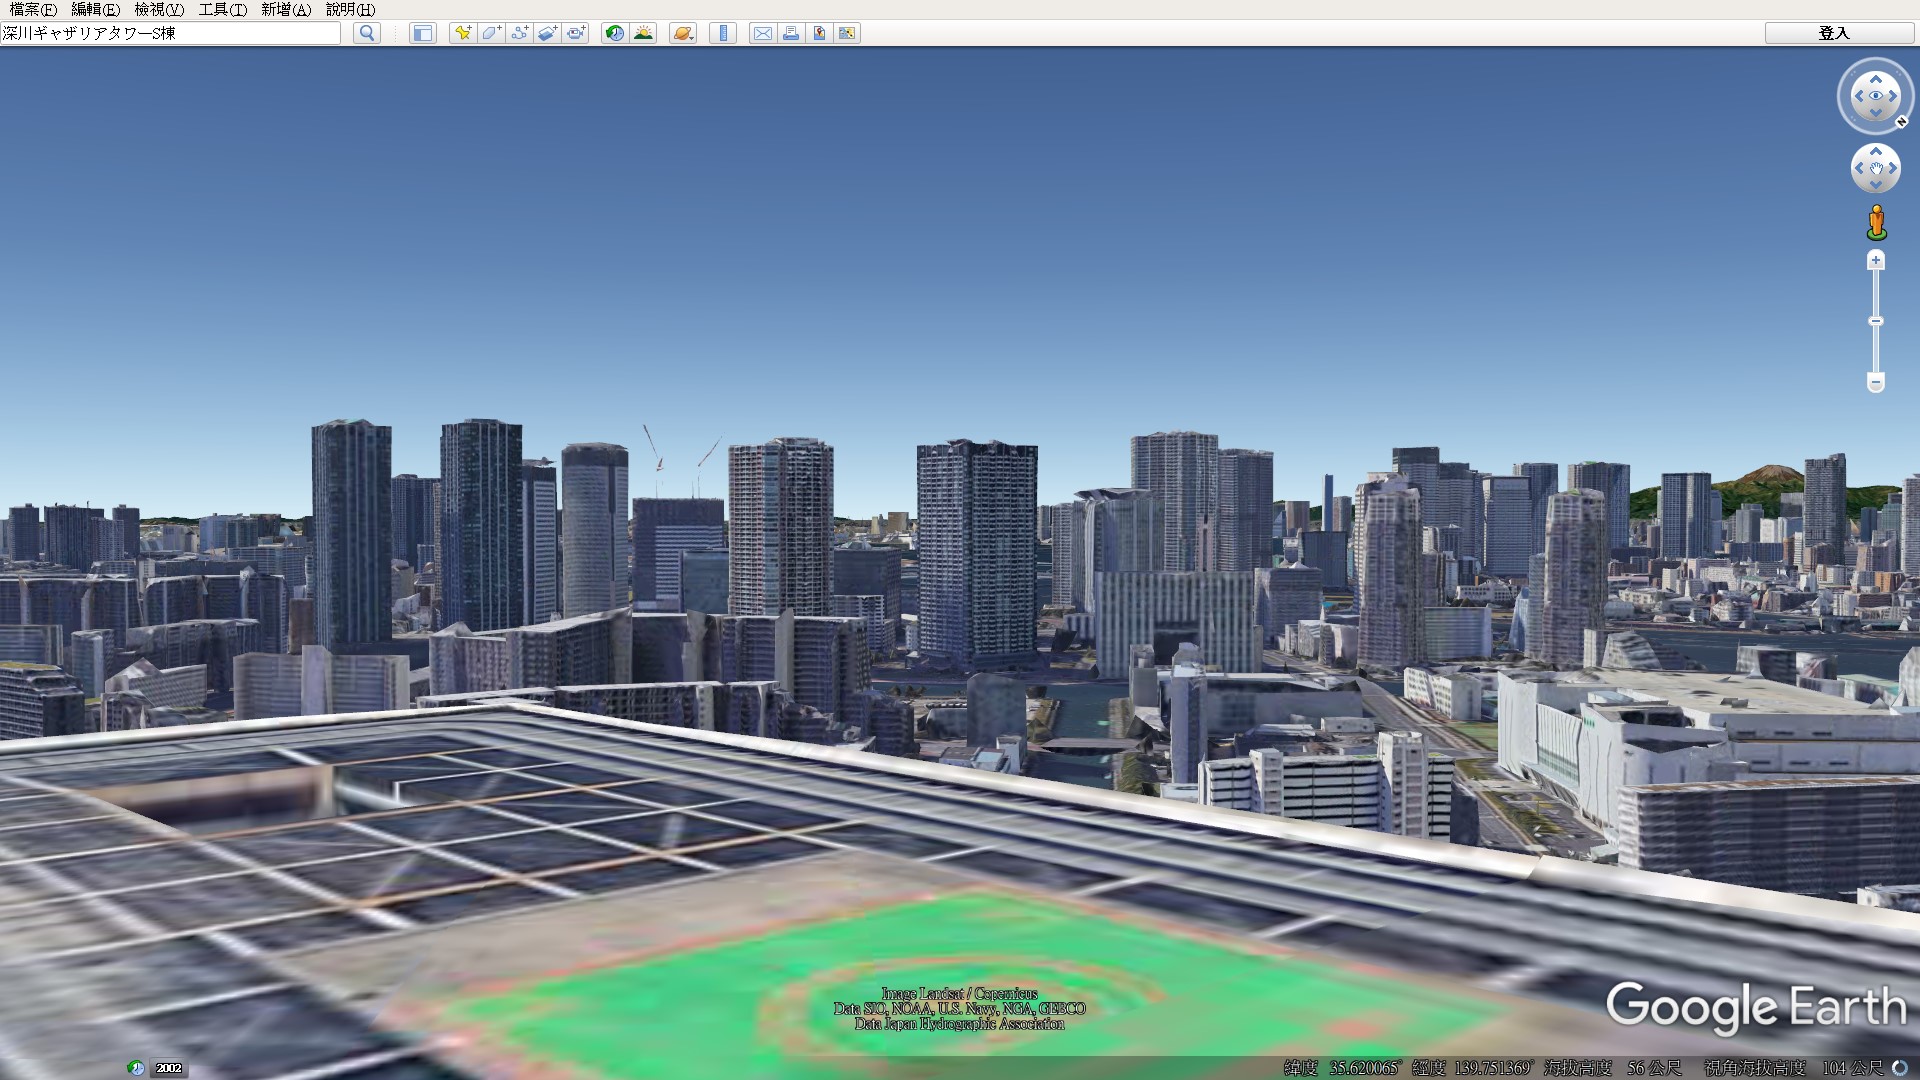This screenshot has width=1920, height=1080.
Task: Email the view using the envelope icon
Action: (763, 33)
